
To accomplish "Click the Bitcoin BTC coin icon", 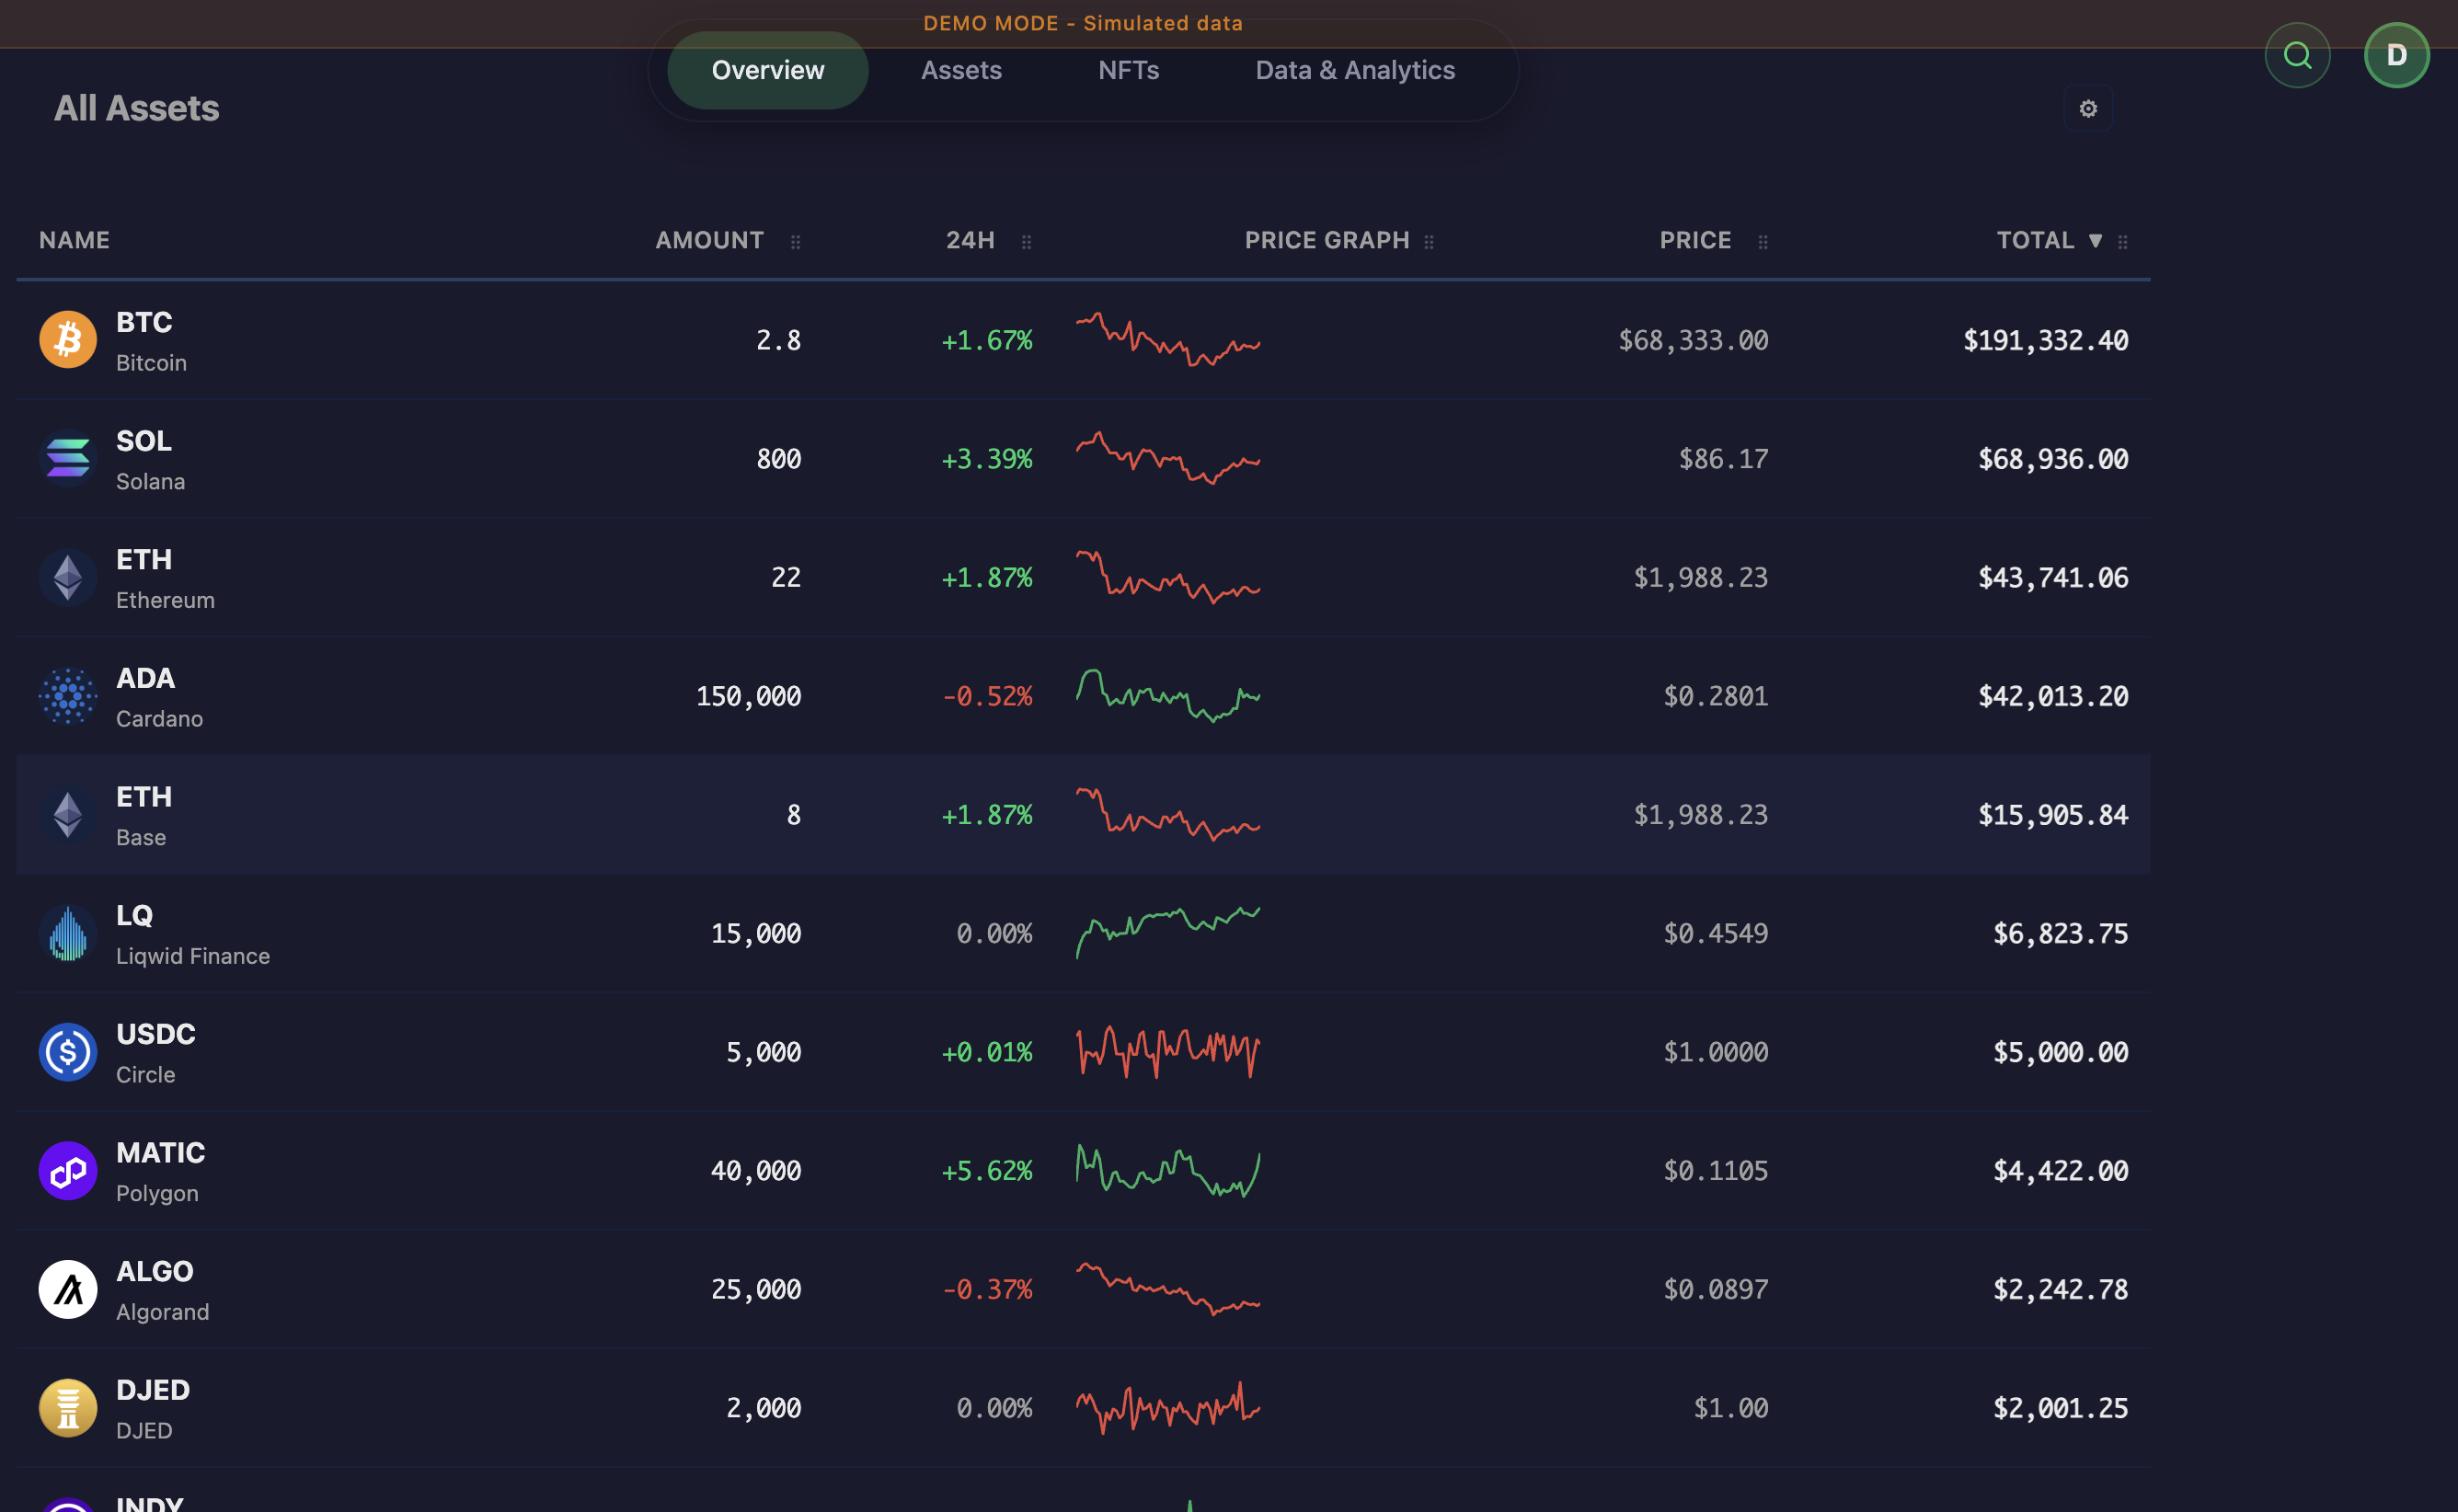I will (67, 339).
